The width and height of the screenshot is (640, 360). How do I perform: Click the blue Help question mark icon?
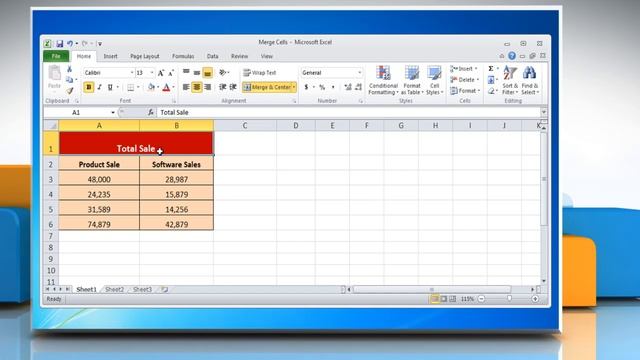(x=511, y=56)
